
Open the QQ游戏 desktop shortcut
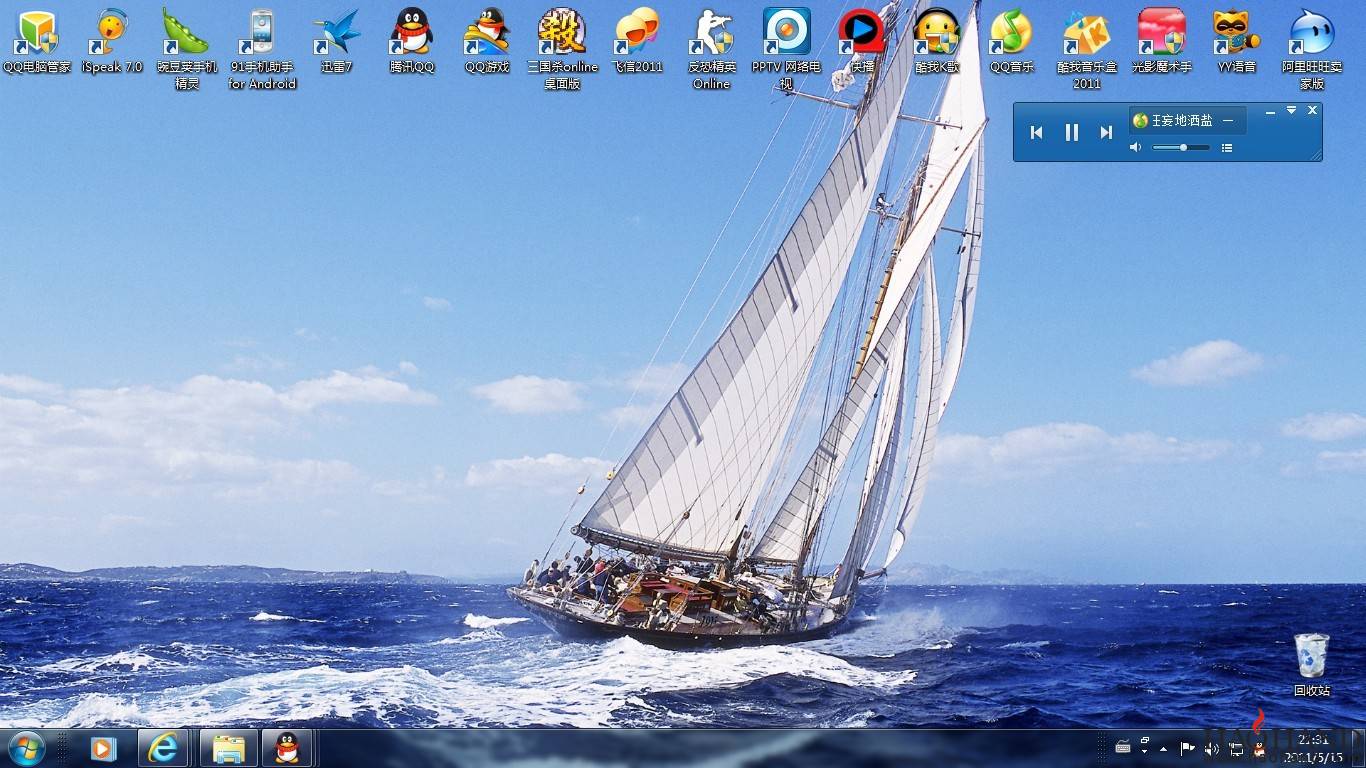(x=487, y=42)
